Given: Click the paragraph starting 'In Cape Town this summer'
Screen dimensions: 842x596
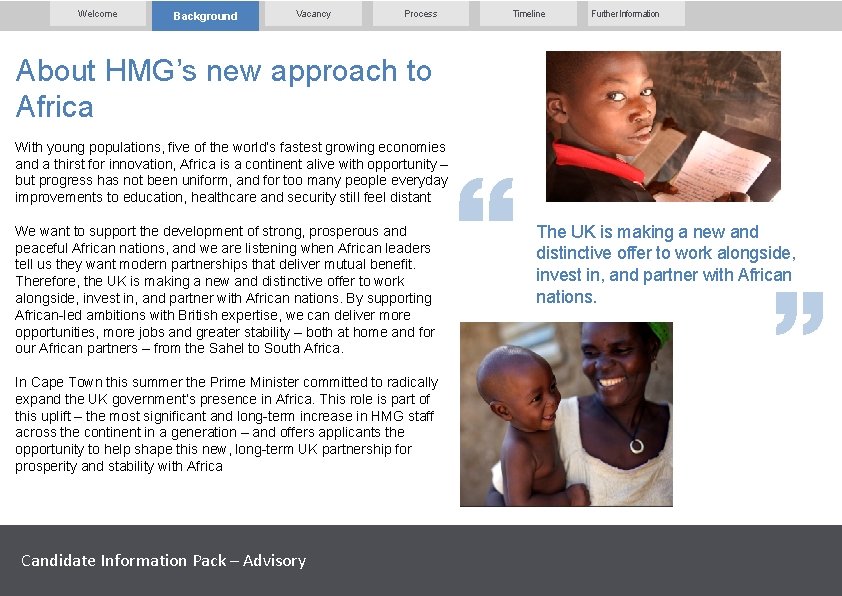Looking at the screenshot, I should coord(227,424).
